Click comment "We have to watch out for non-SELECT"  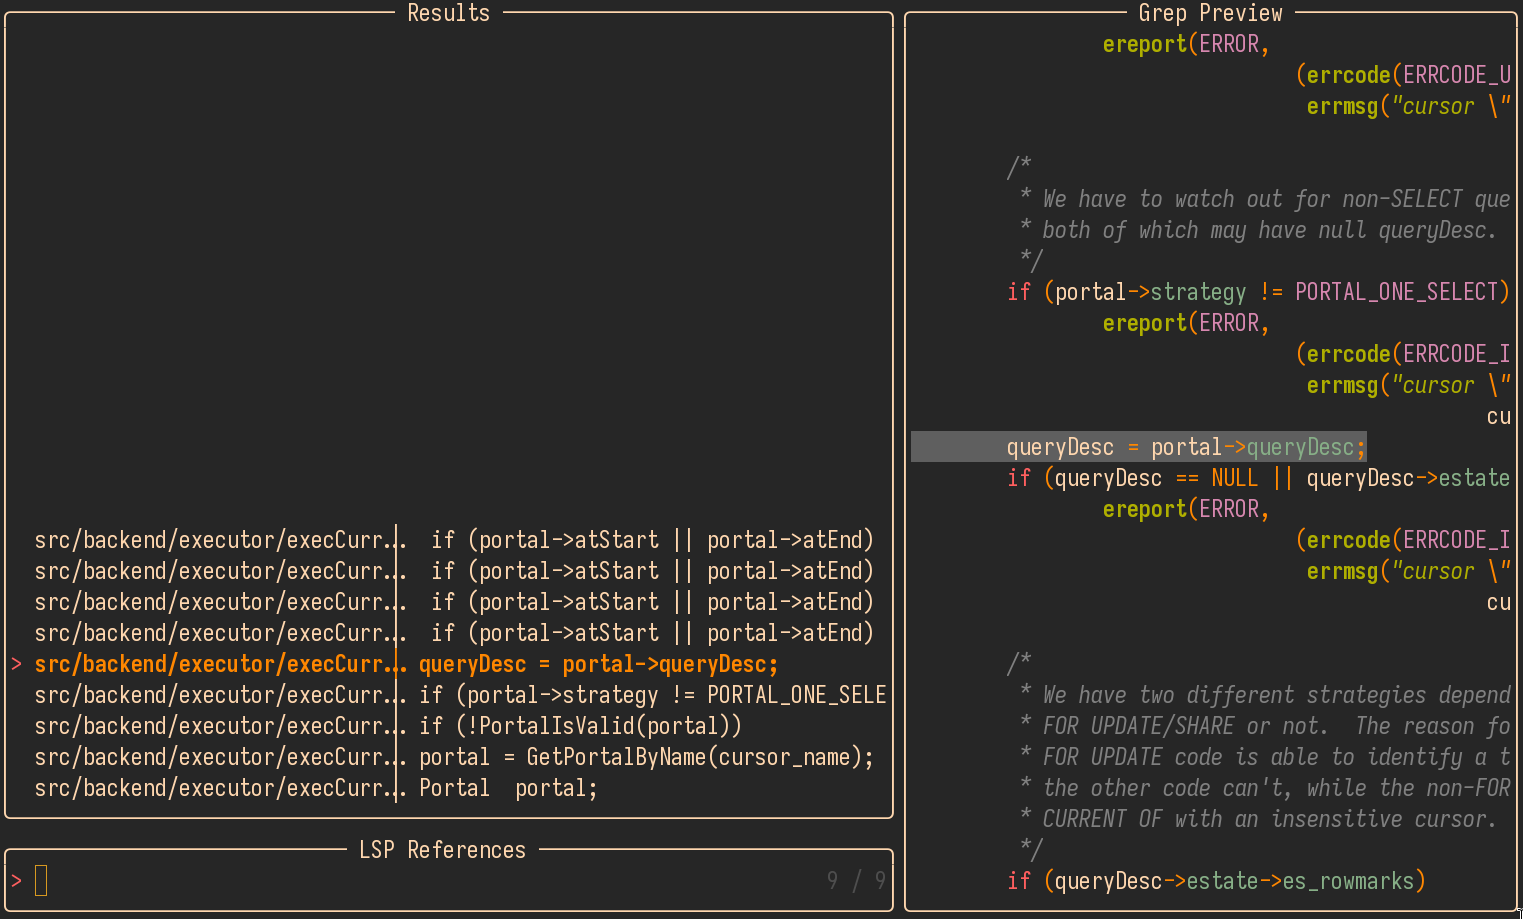(x=1275, y=199)
